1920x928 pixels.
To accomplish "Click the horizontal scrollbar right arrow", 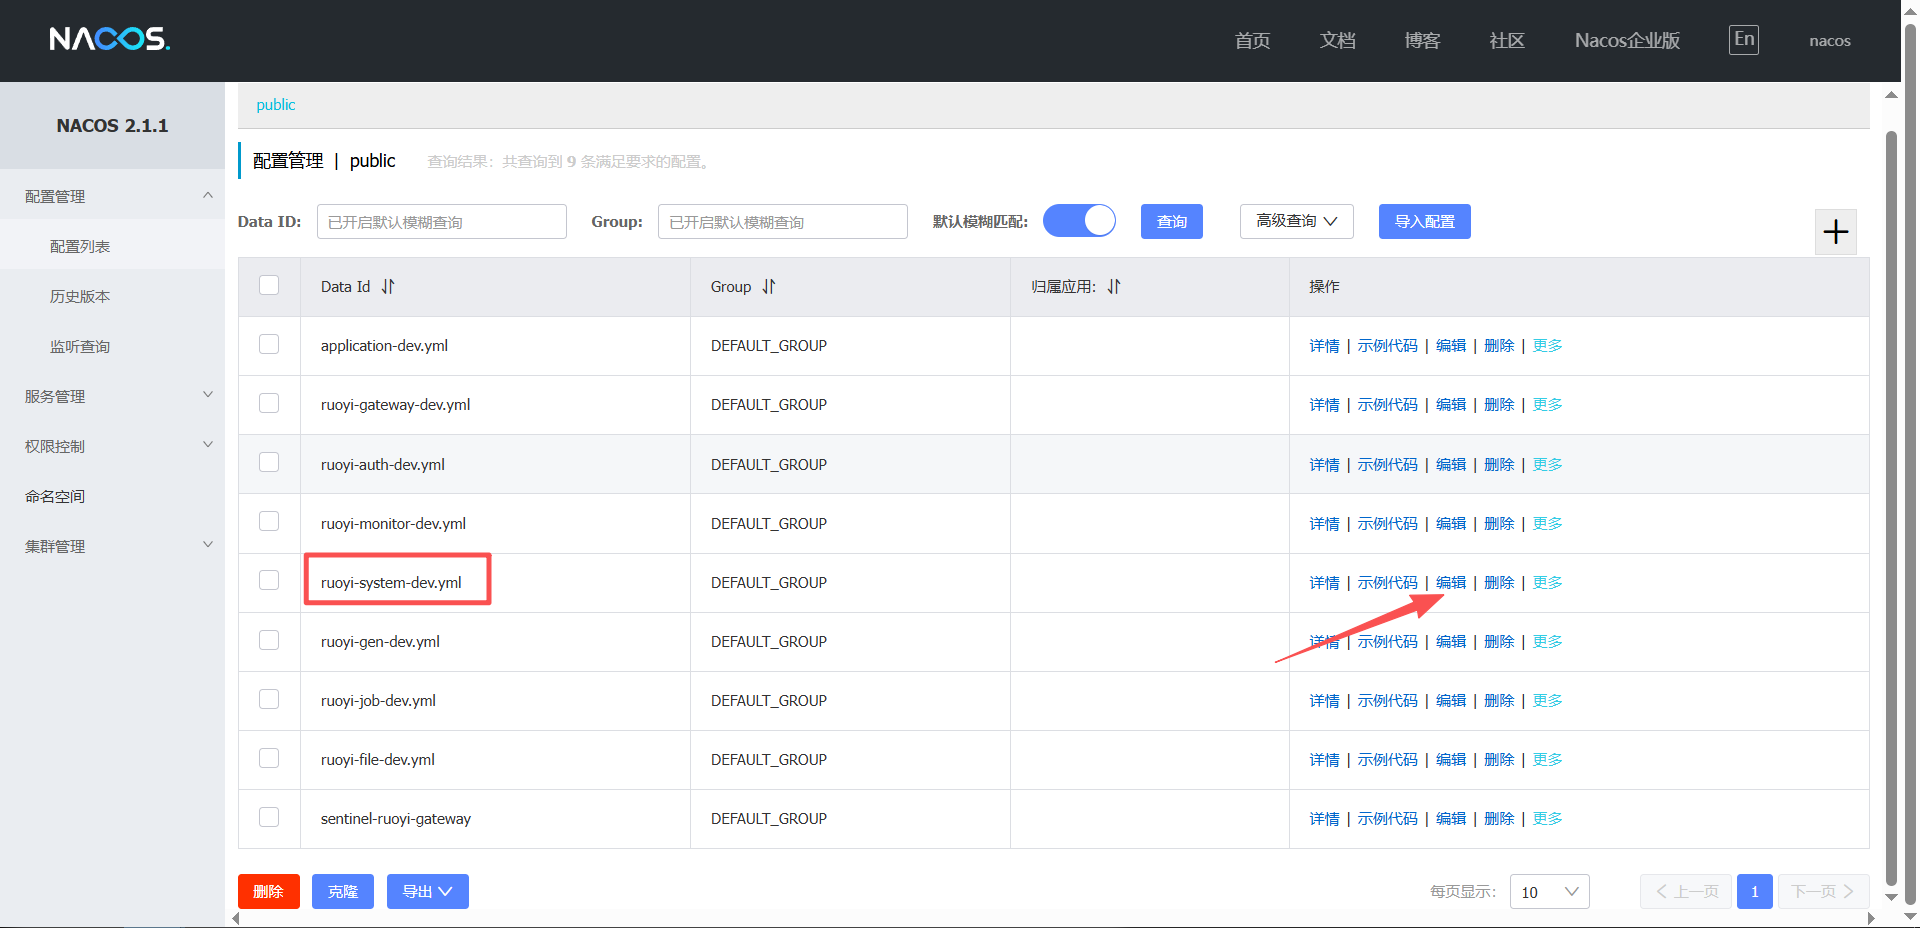I will point(1871,919).
